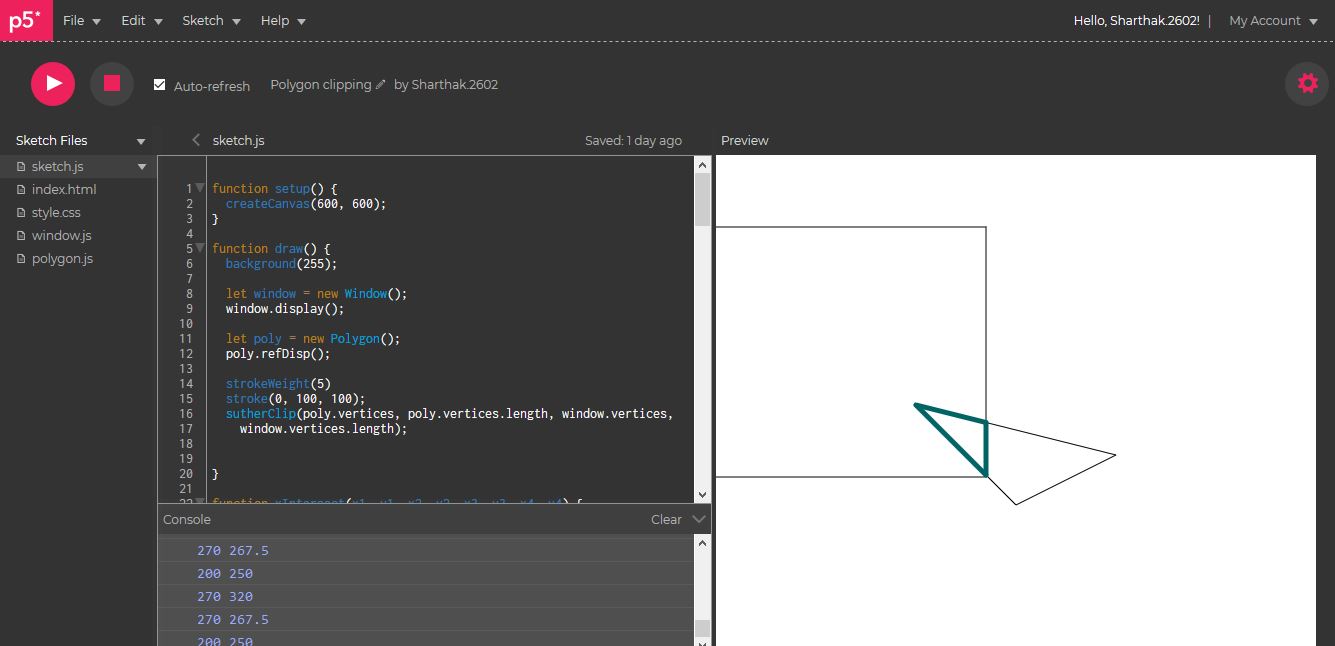1335x646 pixels.
Task: Open the window.js file
Action: coord(60,235)
